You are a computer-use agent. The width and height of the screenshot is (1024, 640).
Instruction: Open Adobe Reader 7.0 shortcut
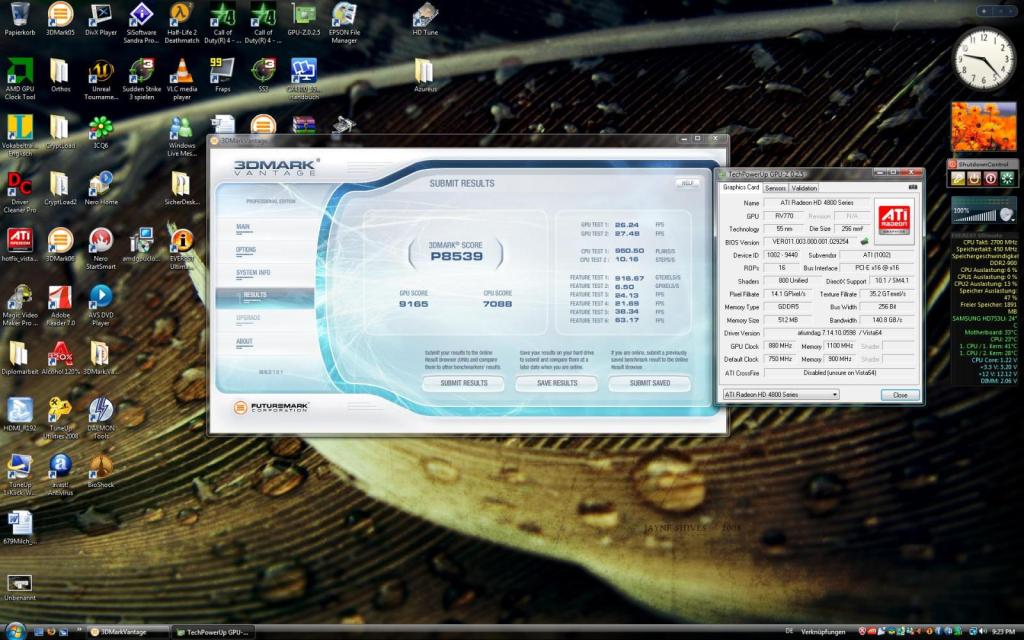click(x=60, y=305)
